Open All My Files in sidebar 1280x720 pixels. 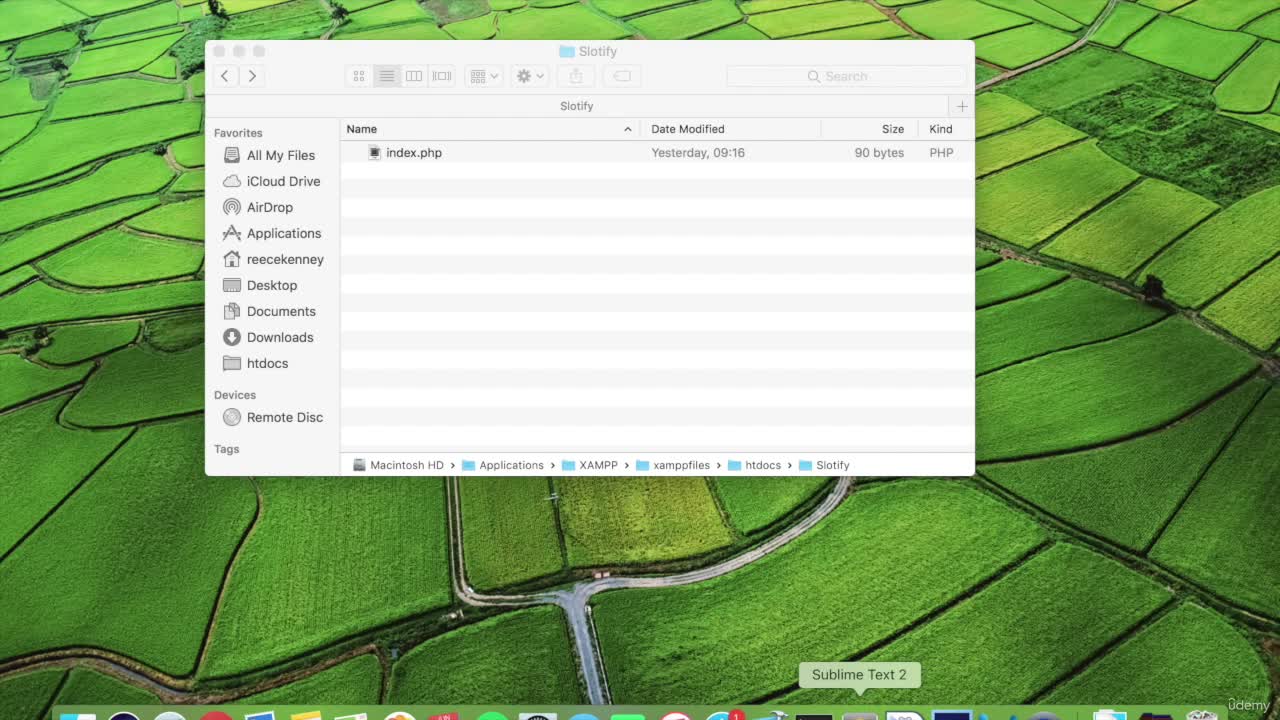click(270, 155)
